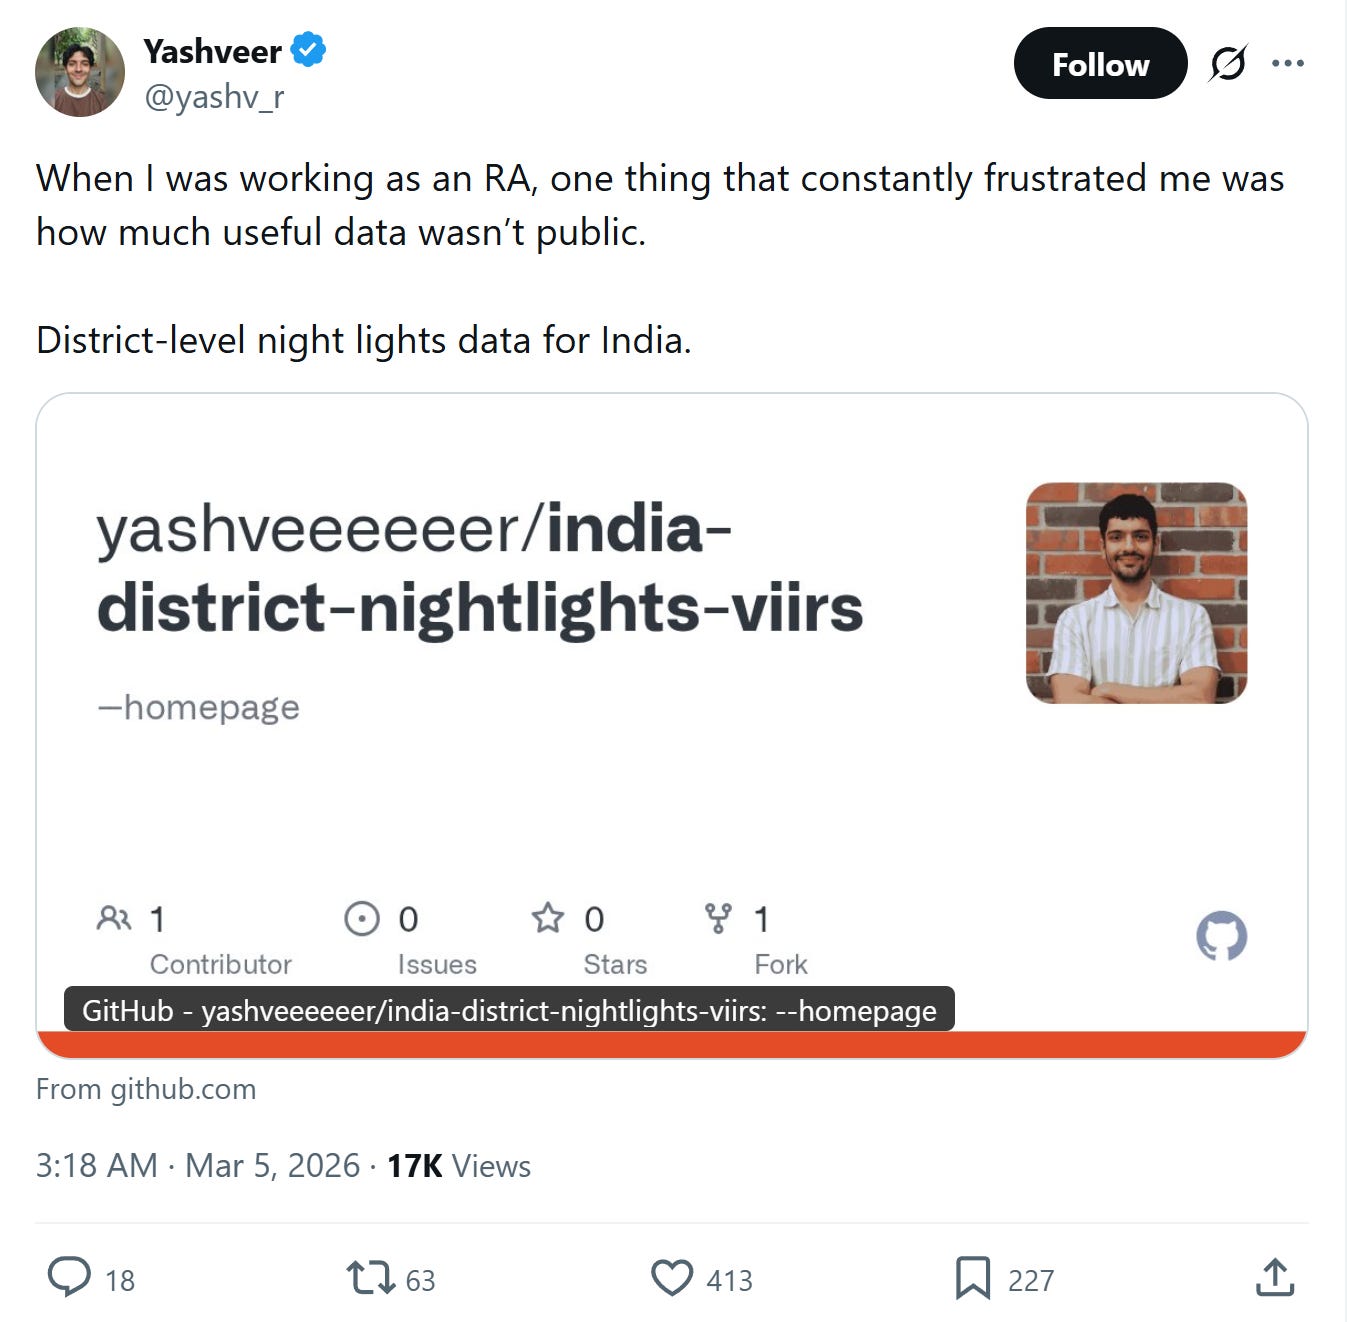Click the issues circle icon
1347x1322 pixels.
pos(362,918)
